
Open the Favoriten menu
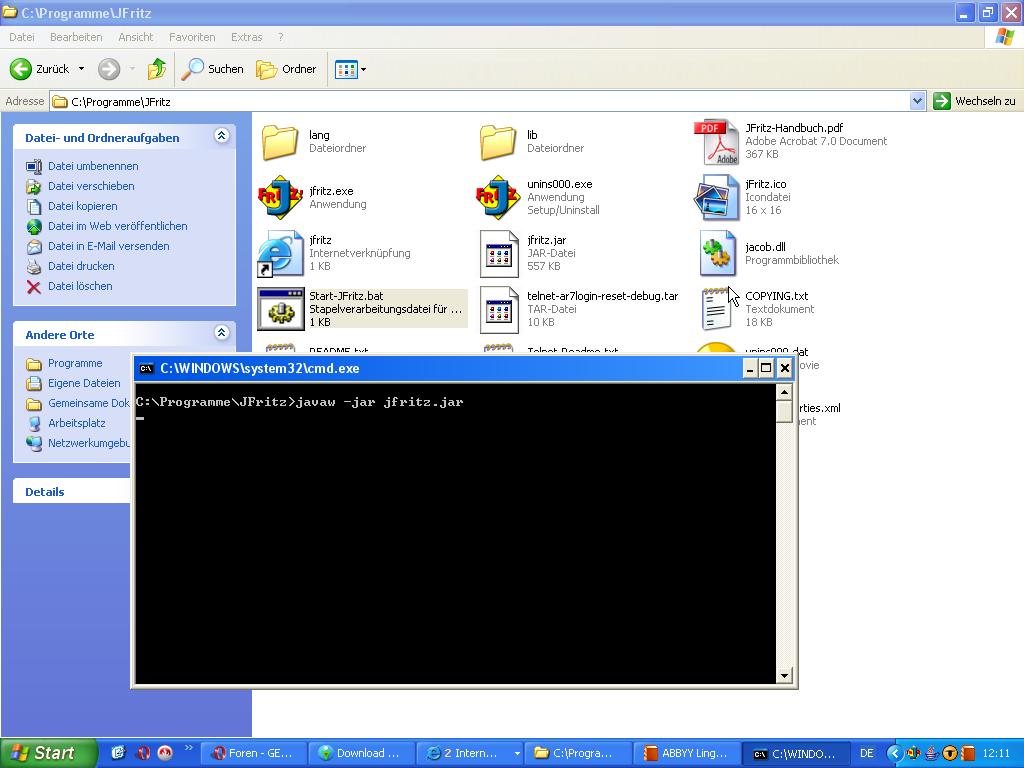[192, 37]
